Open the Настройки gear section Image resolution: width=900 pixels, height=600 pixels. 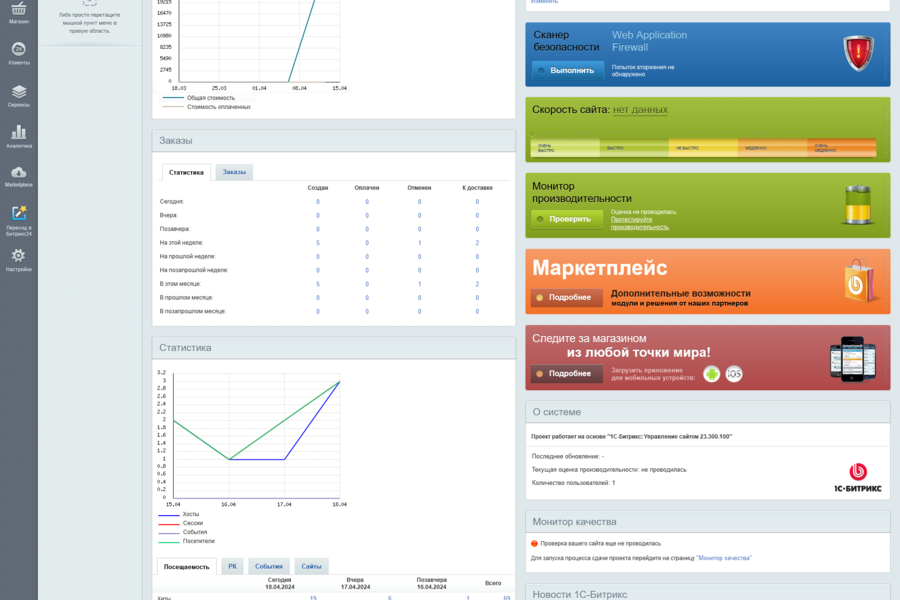pyautogui.click(x=18, y=260)
